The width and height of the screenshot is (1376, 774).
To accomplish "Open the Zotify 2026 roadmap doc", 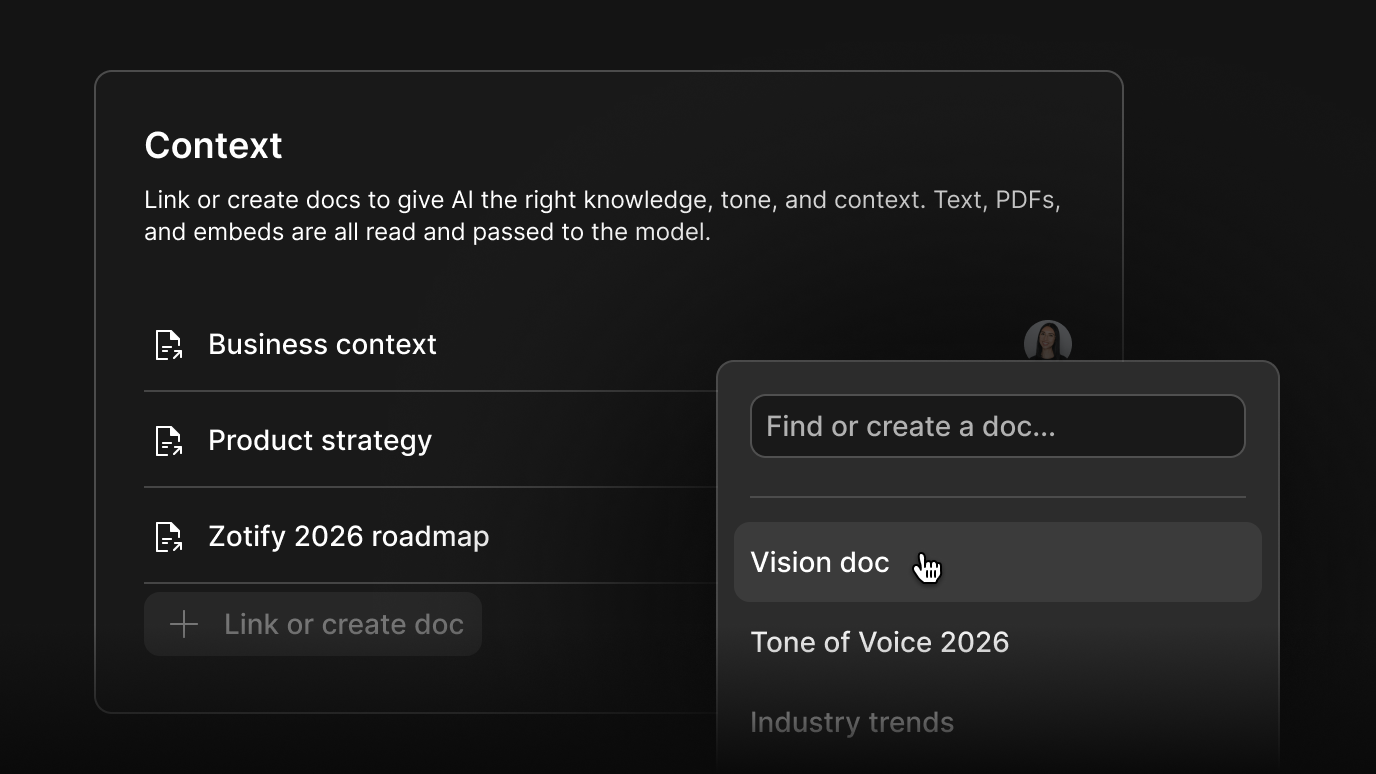I will (349, 536).
